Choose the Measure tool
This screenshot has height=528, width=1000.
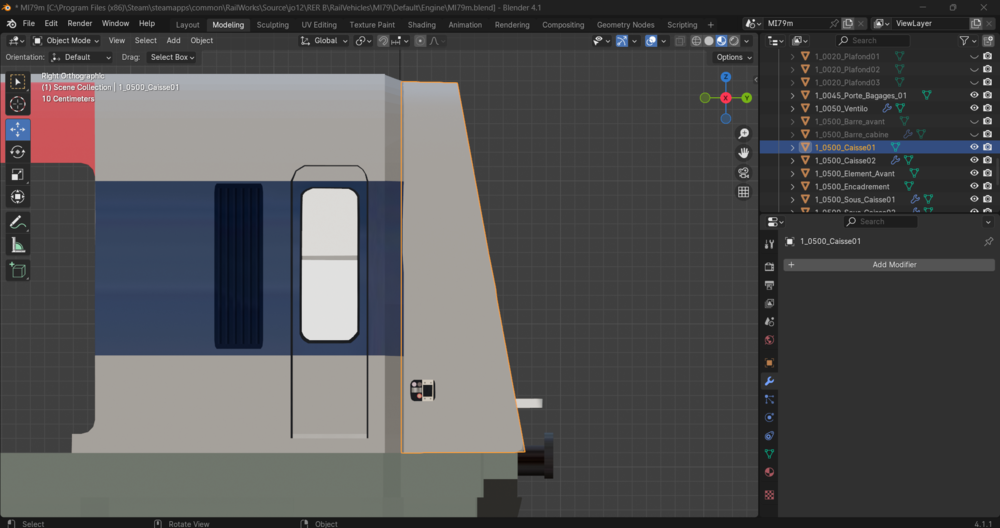pyautogui.click(x=18, y=246)
